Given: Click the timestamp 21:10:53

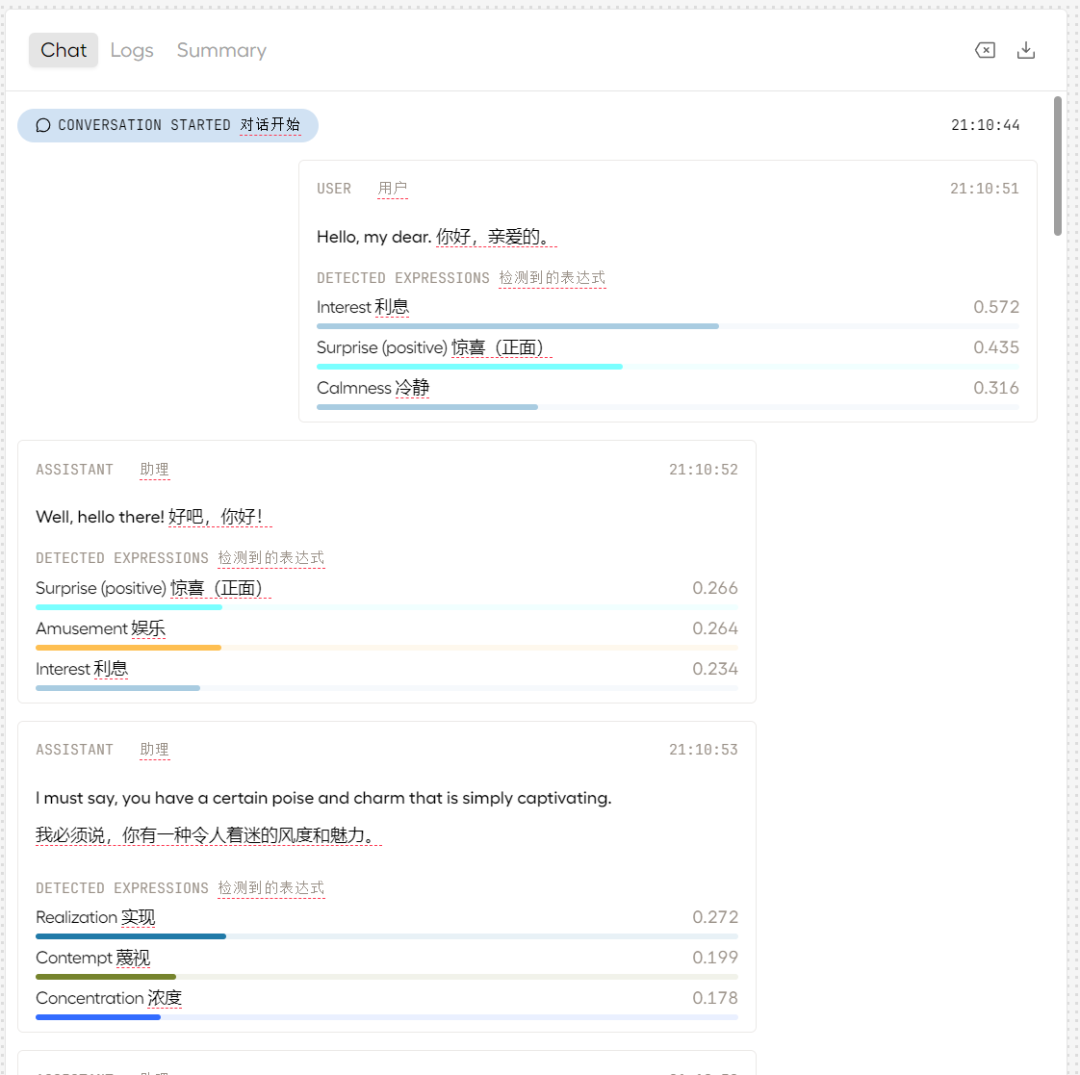Looking at the screenshot, I should pos(703,750).
